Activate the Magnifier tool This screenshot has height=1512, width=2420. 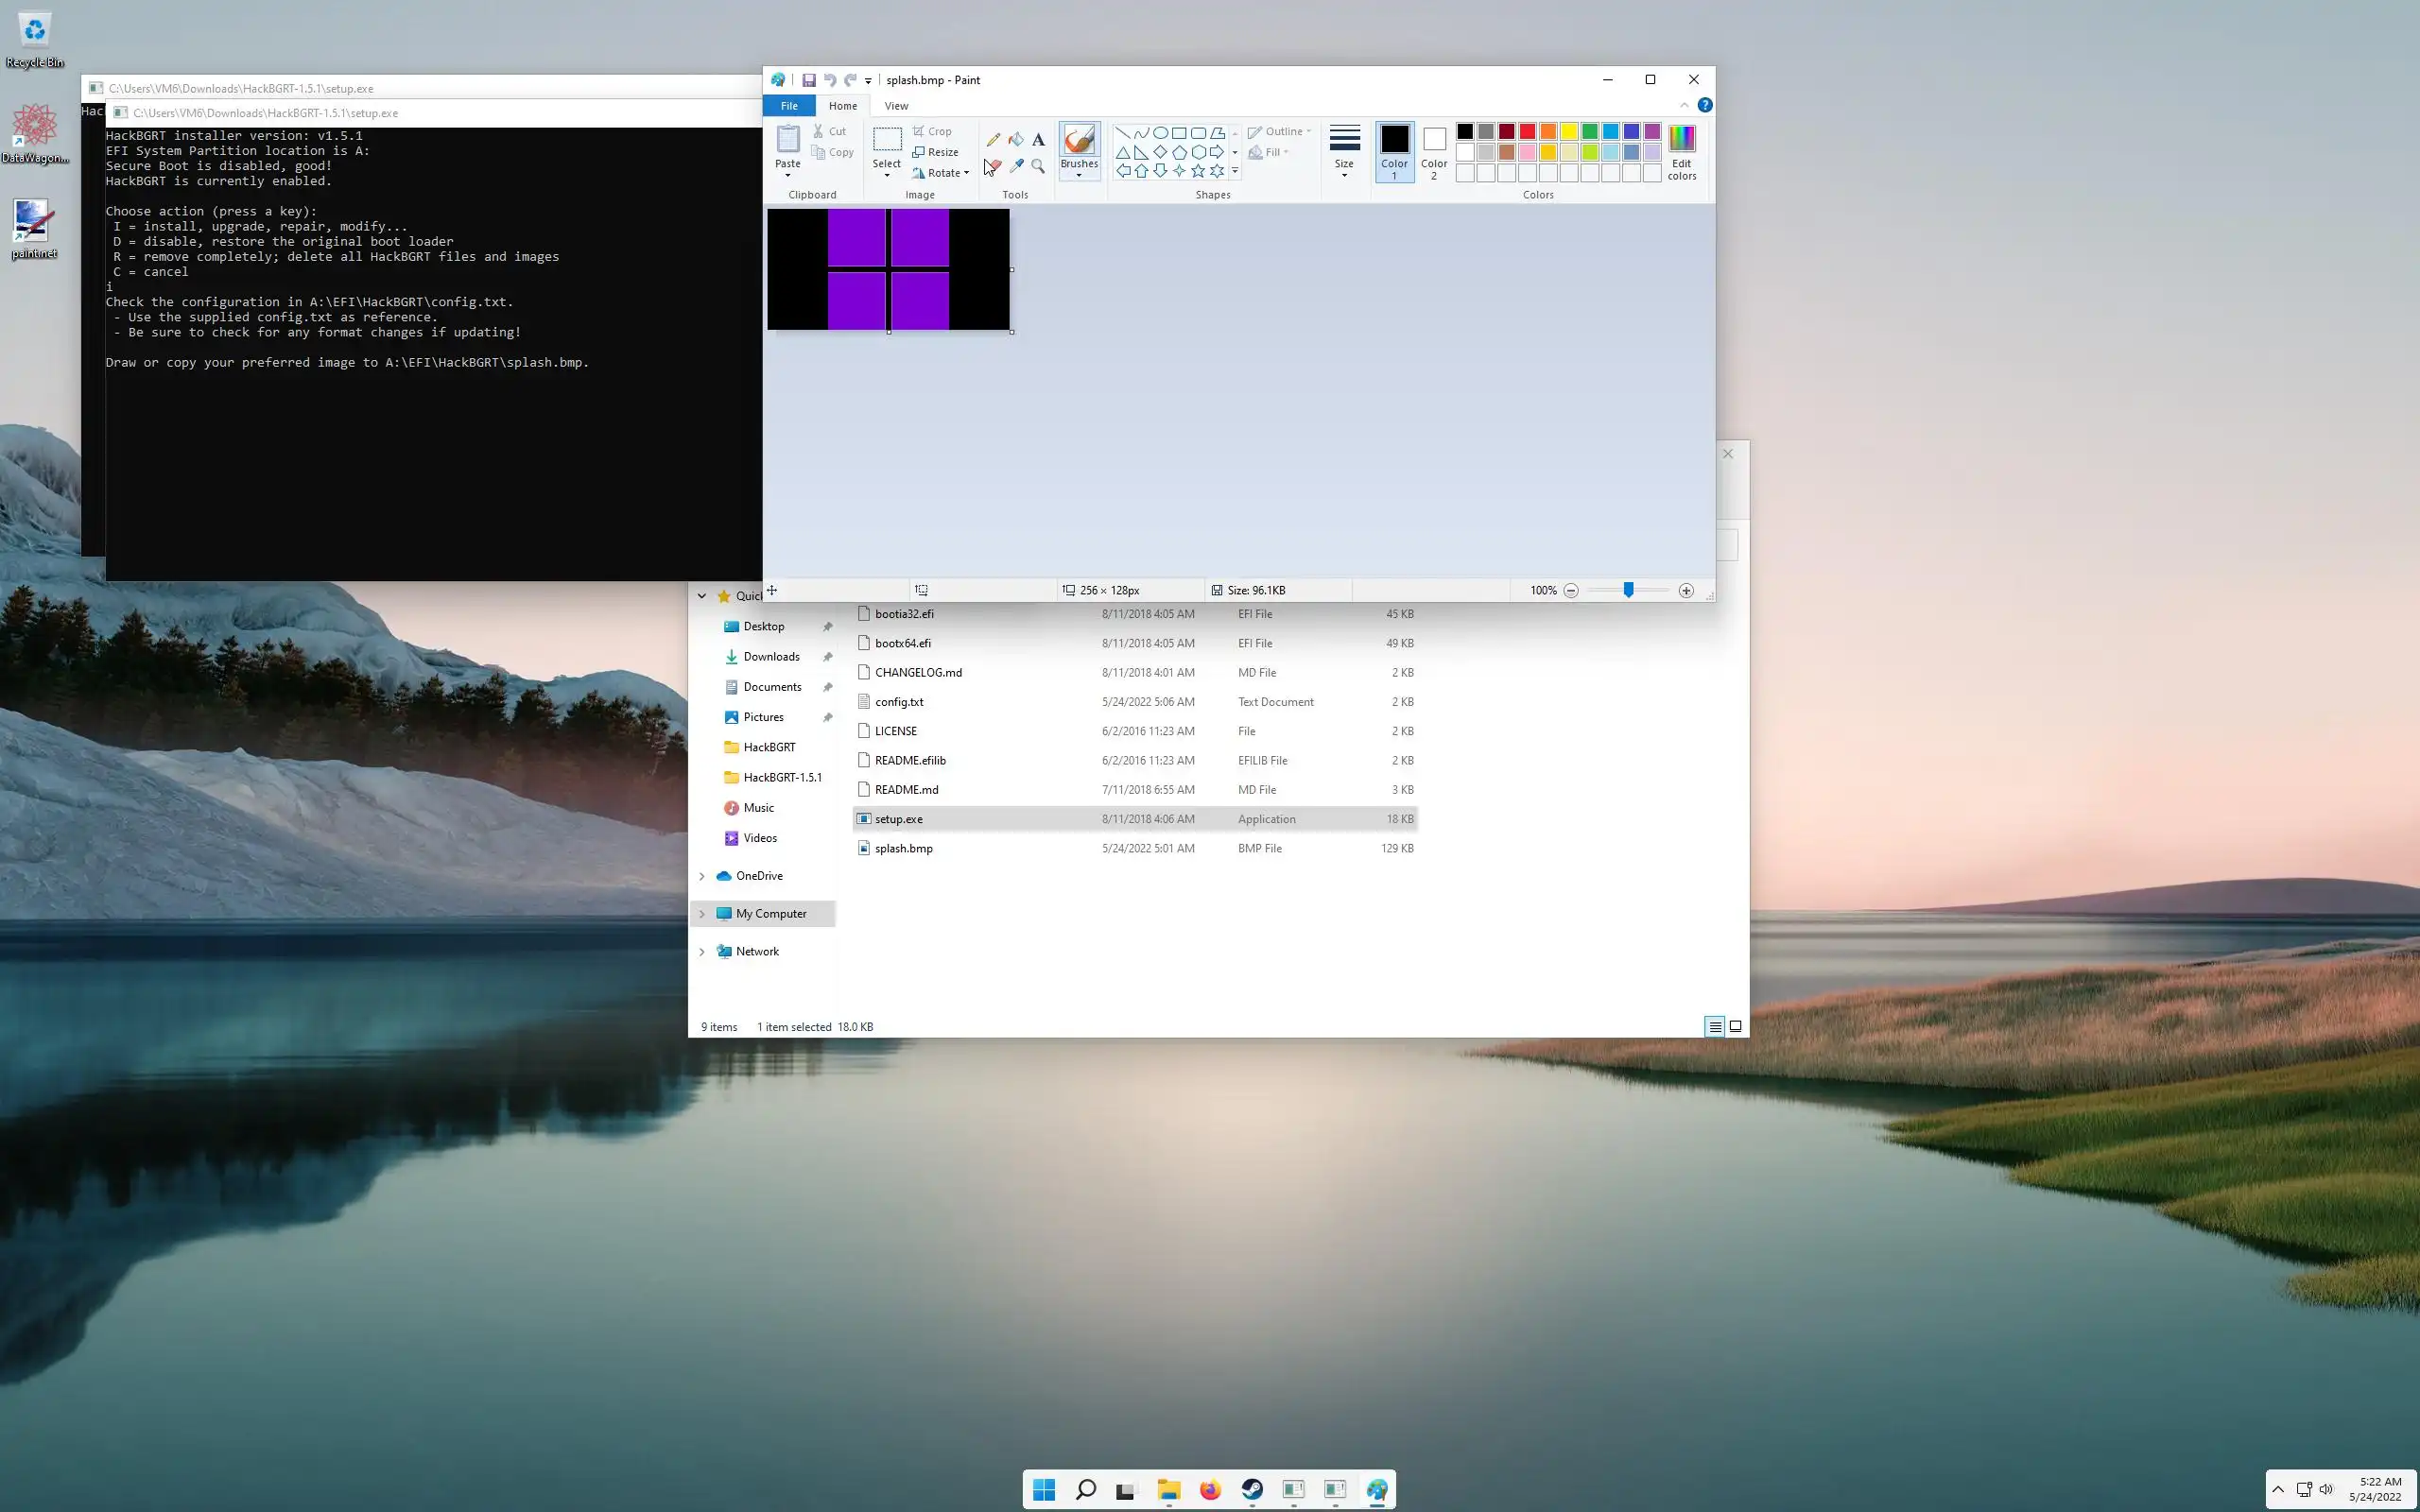tap(1038, 166)
